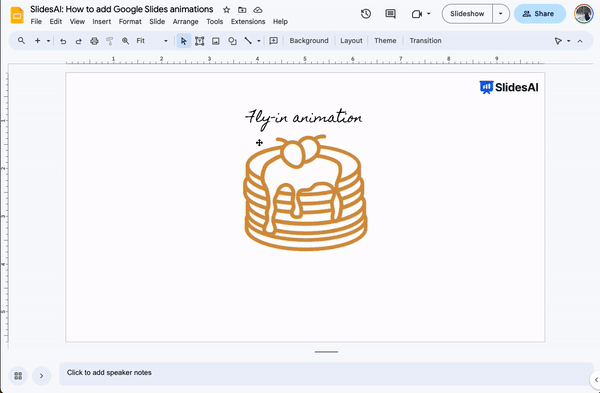This screenshot has width=600, height=393.
Task: Add a new slide with plus icon
Action: [x=38, y=41]
